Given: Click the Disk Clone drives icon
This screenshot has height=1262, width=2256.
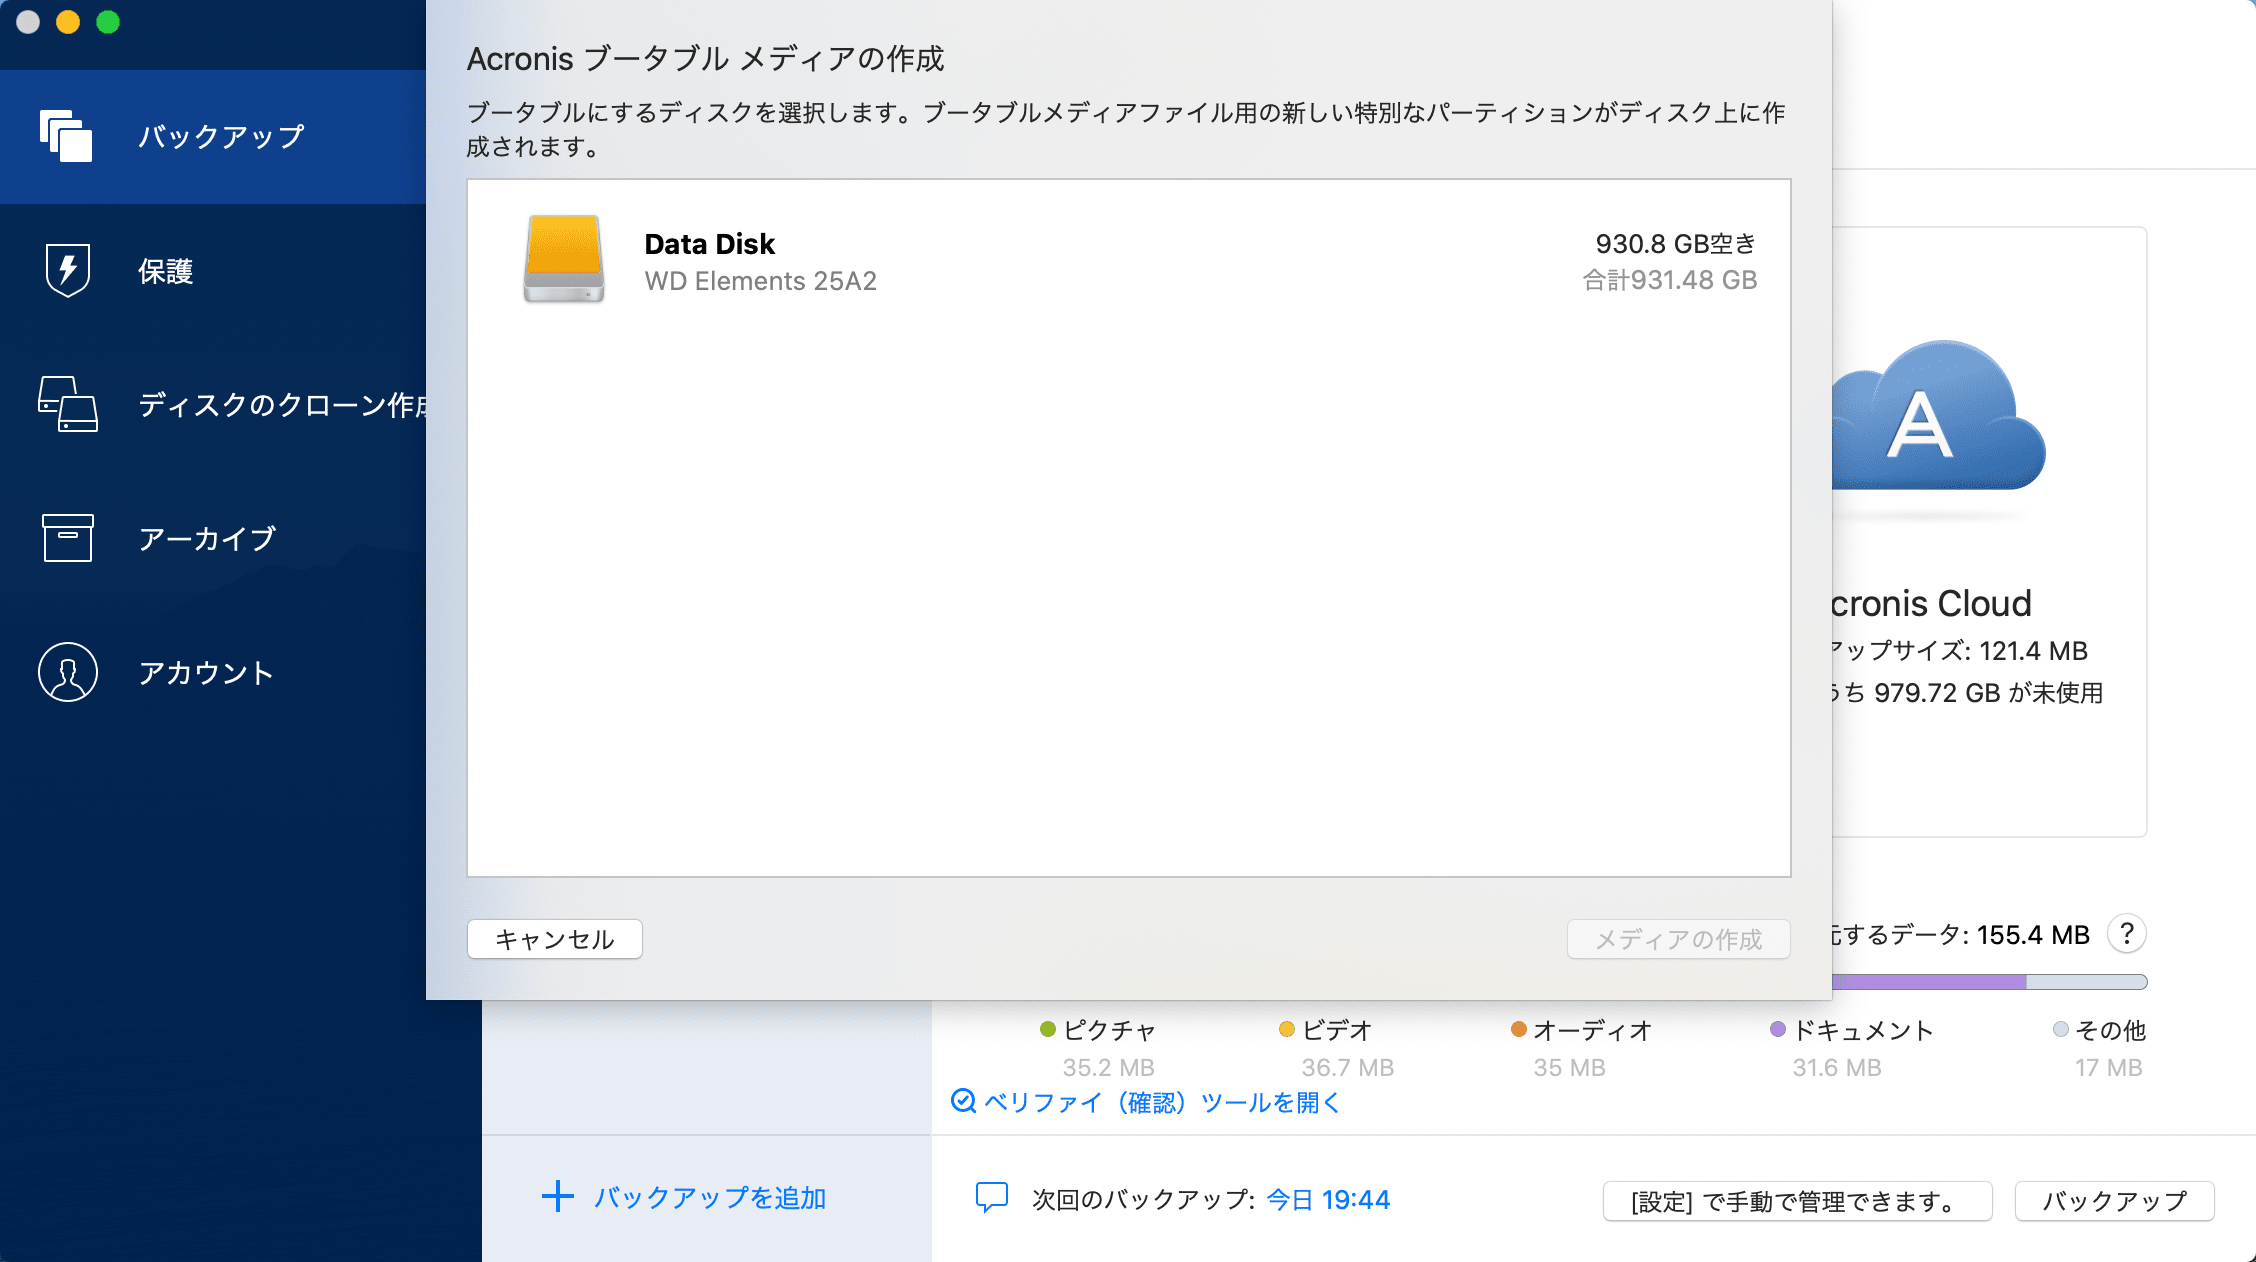Looking at the screenshot, I should coord(67,404).
